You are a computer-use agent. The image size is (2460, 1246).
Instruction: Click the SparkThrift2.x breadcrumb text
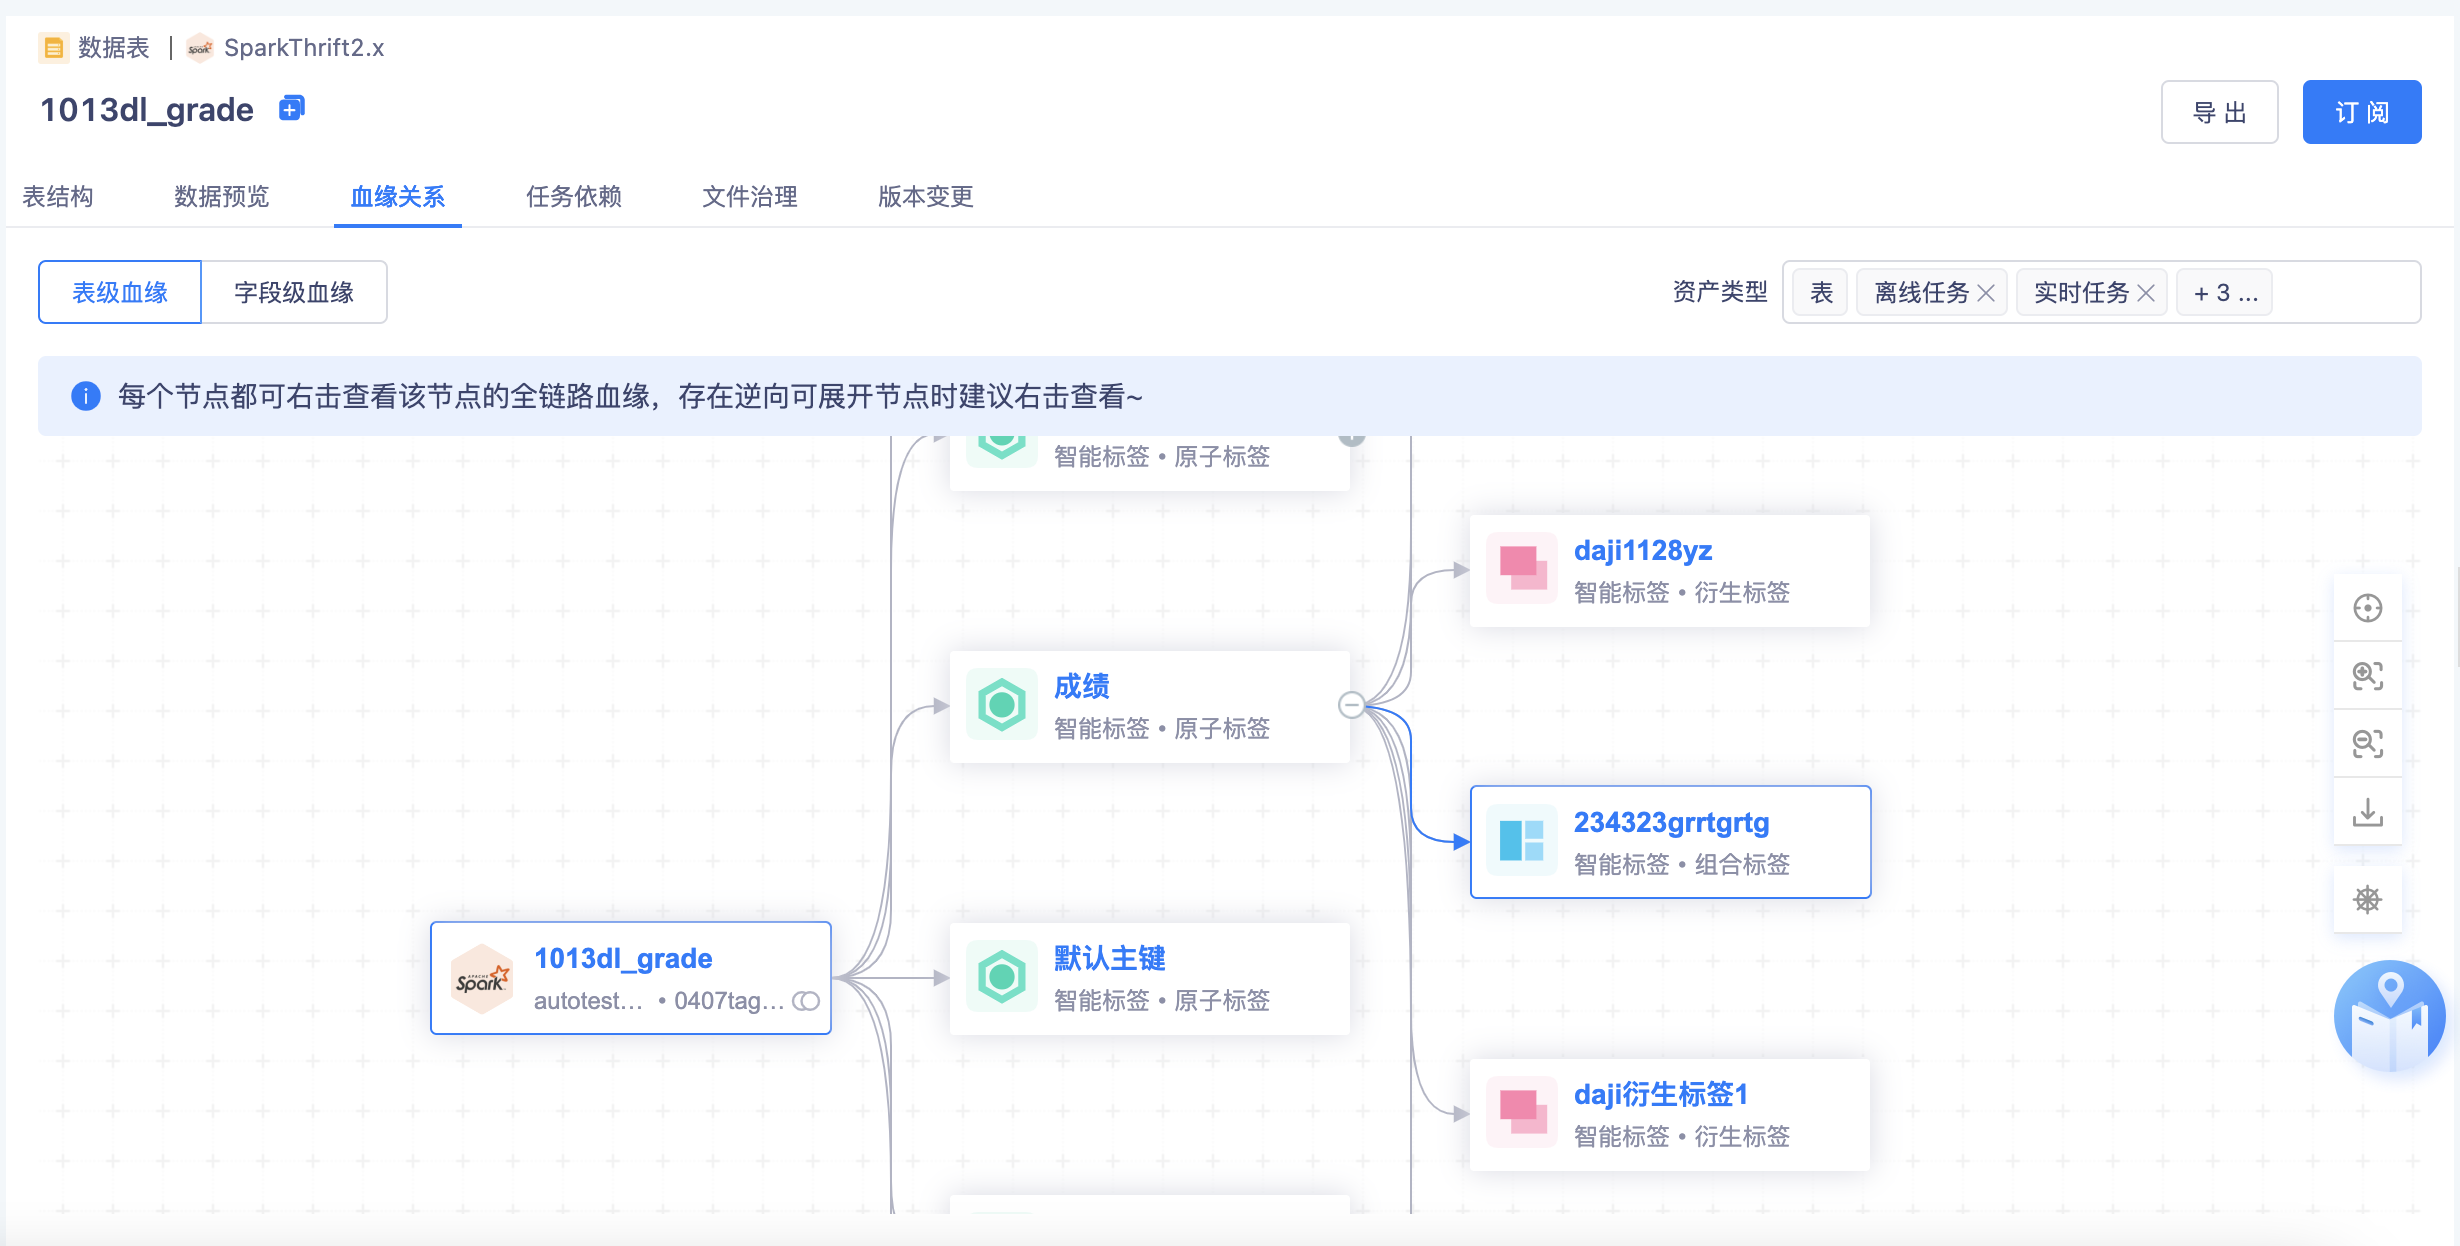tap(304, 48)
